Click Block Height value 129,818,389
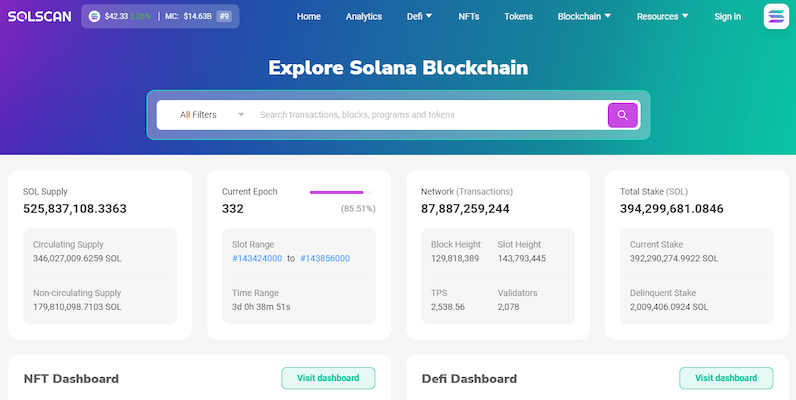This screenshot has height=400, width=796. click(455, 258)
